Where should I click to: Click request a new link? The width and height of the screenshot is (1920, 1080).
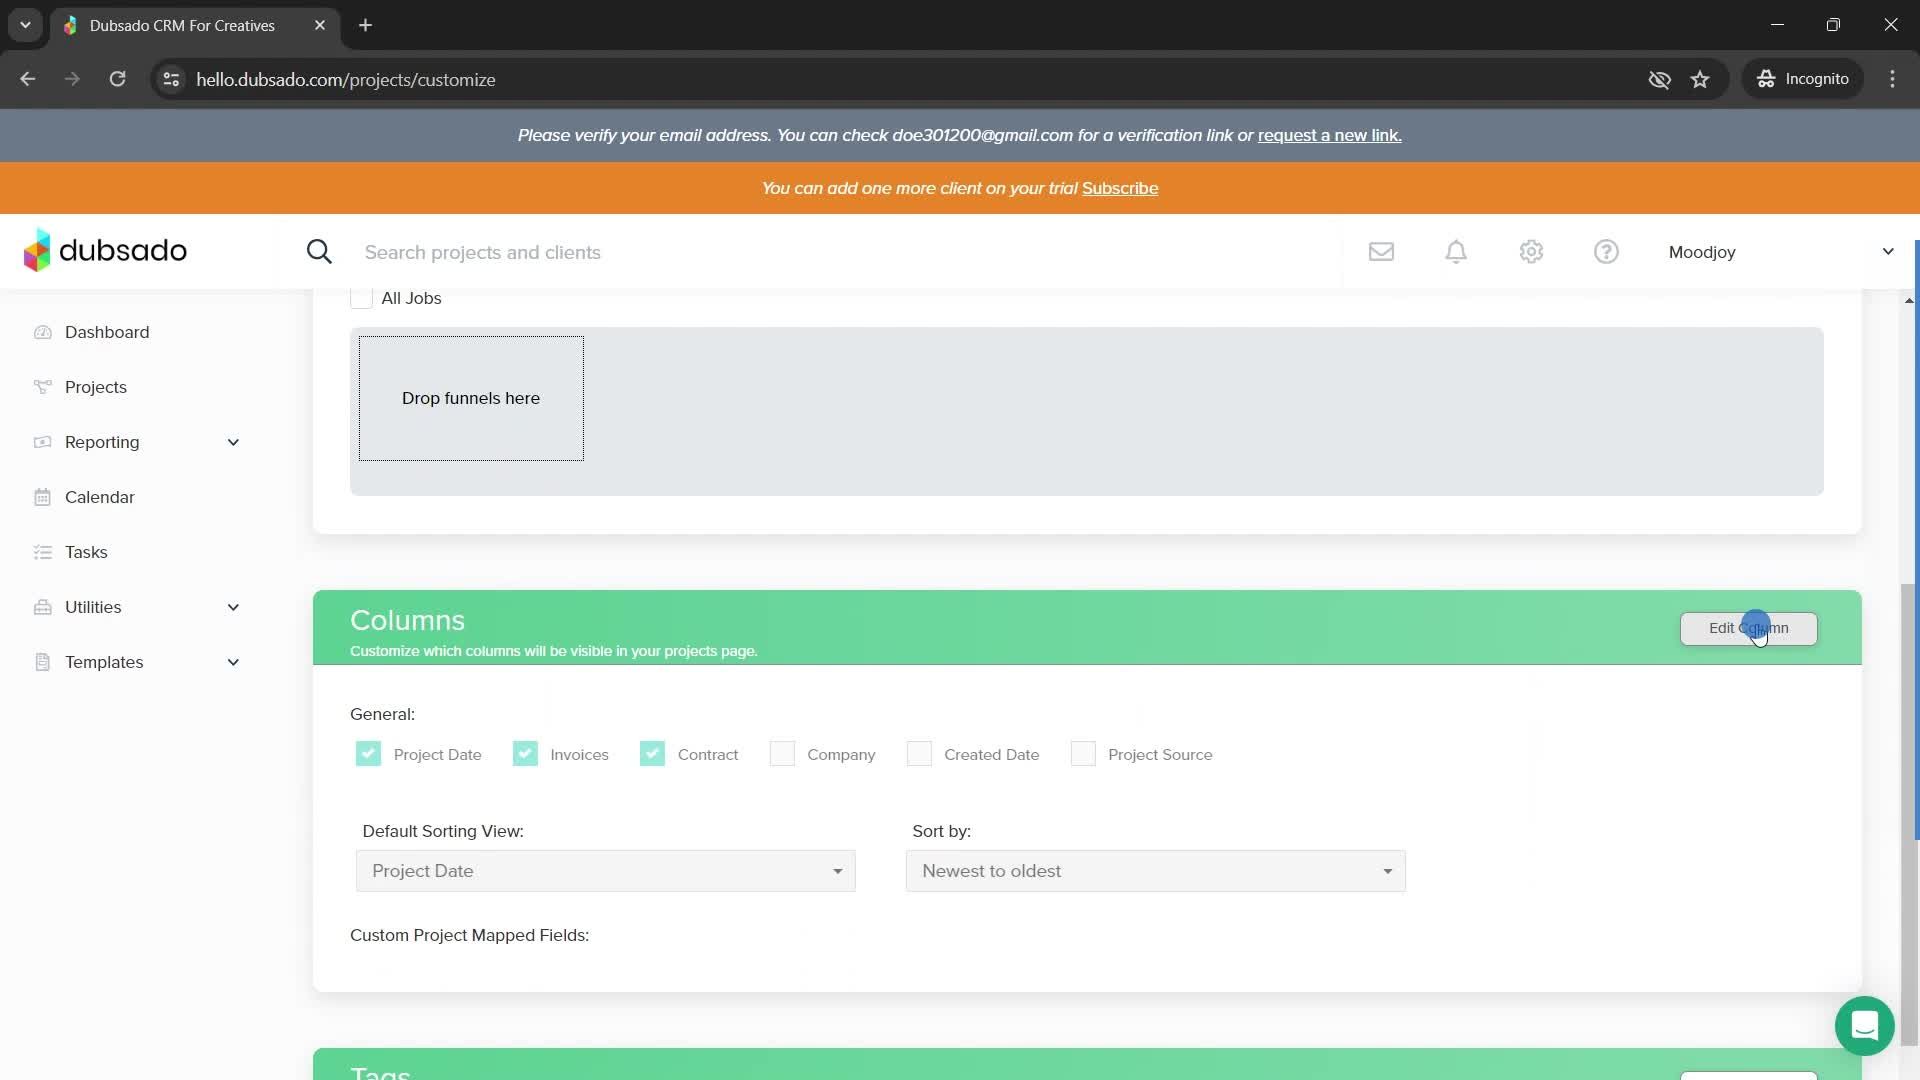click(1329, 135)
